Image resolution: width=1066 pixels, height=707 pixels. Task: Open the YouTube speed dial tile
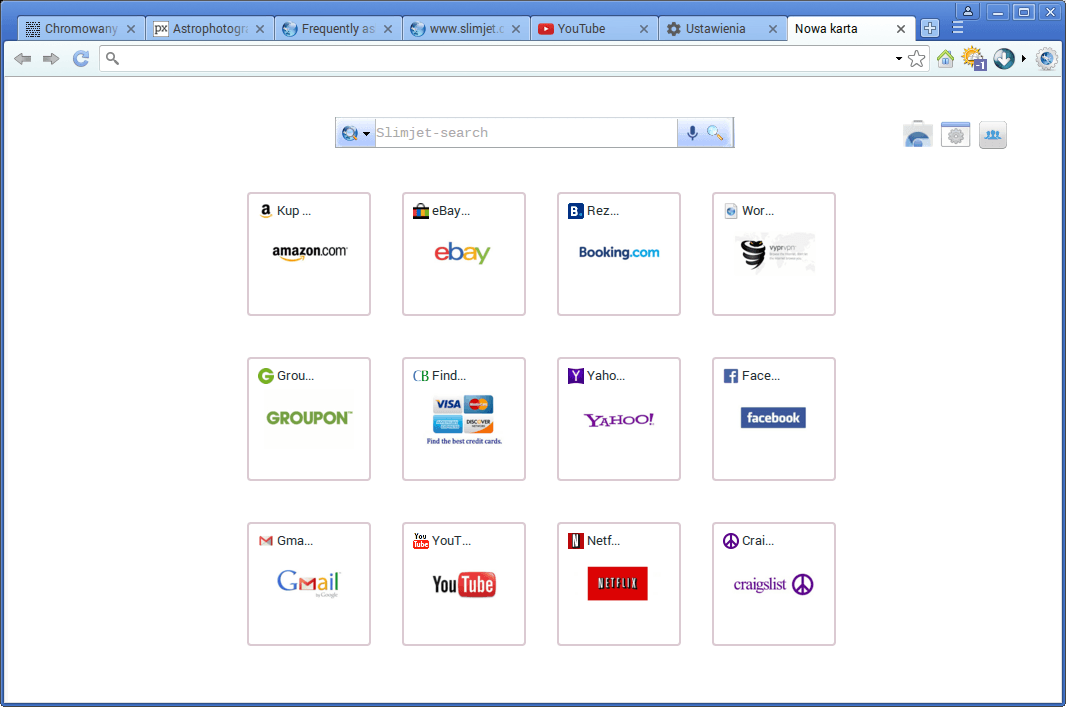(464, 584)
